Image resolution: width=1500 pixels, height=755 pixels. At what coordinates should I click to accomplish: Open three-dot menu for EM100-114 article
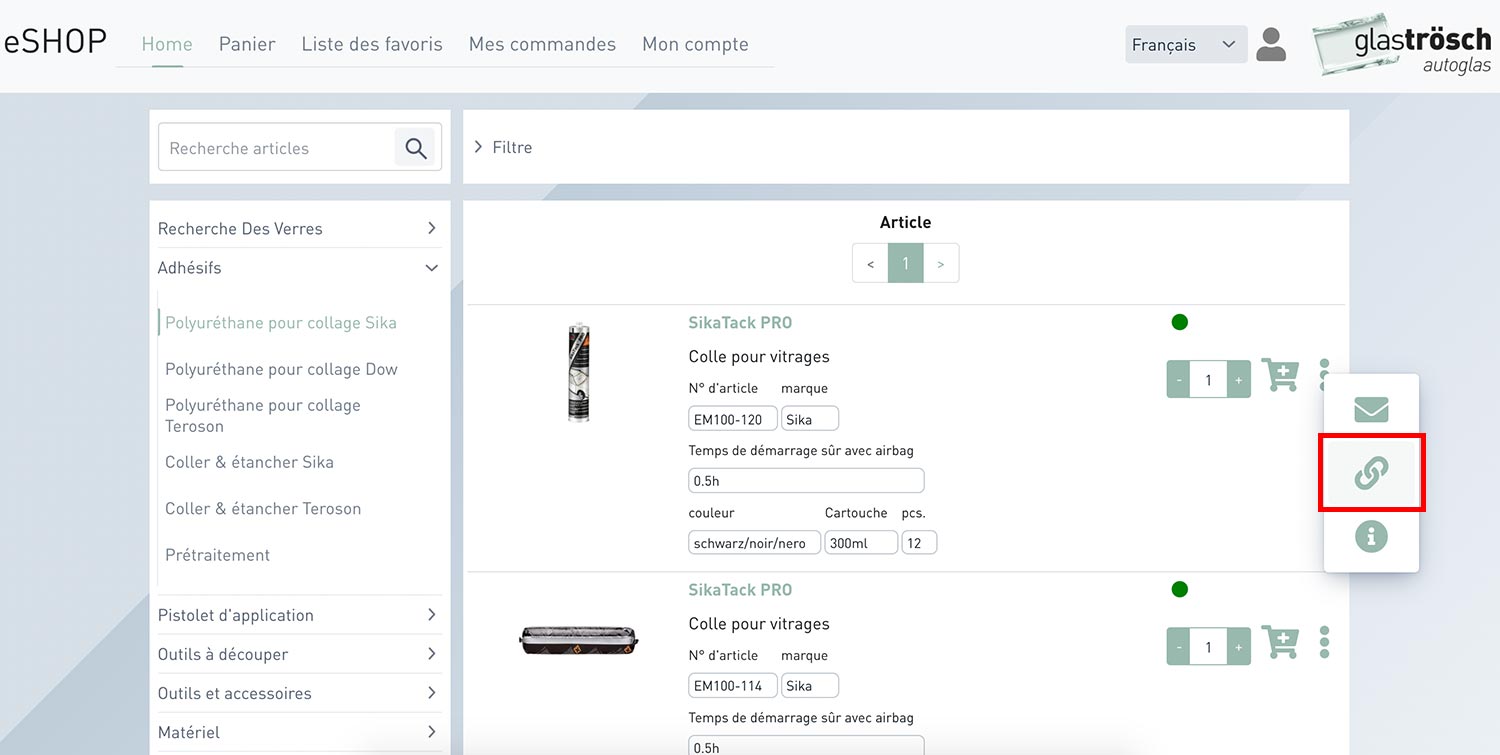click(1324, 642)
